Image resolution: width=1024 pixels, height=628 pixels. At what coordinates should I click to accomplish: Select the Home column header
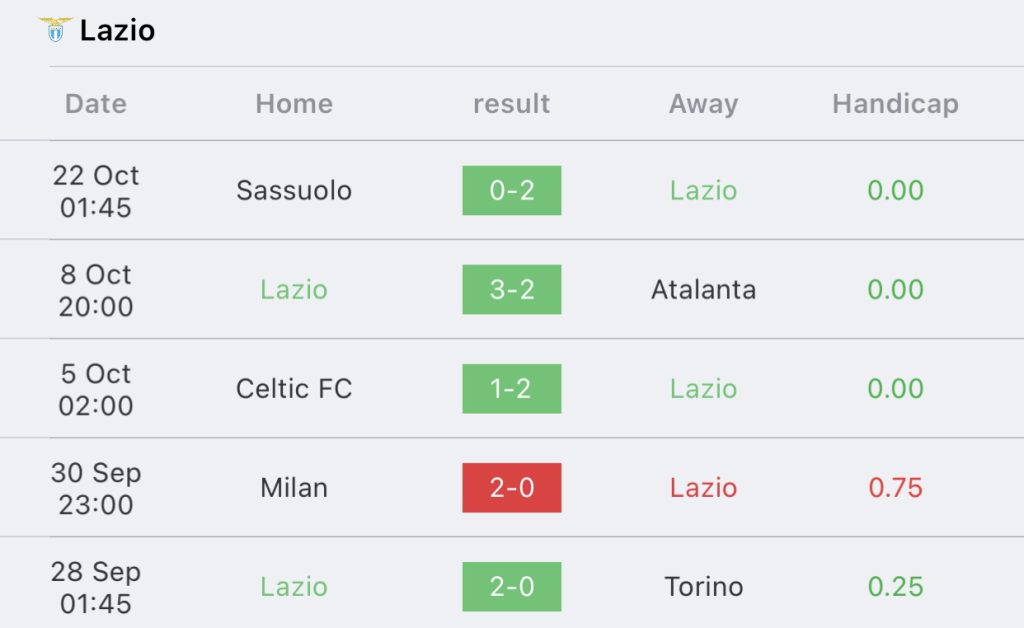[294, 104]
